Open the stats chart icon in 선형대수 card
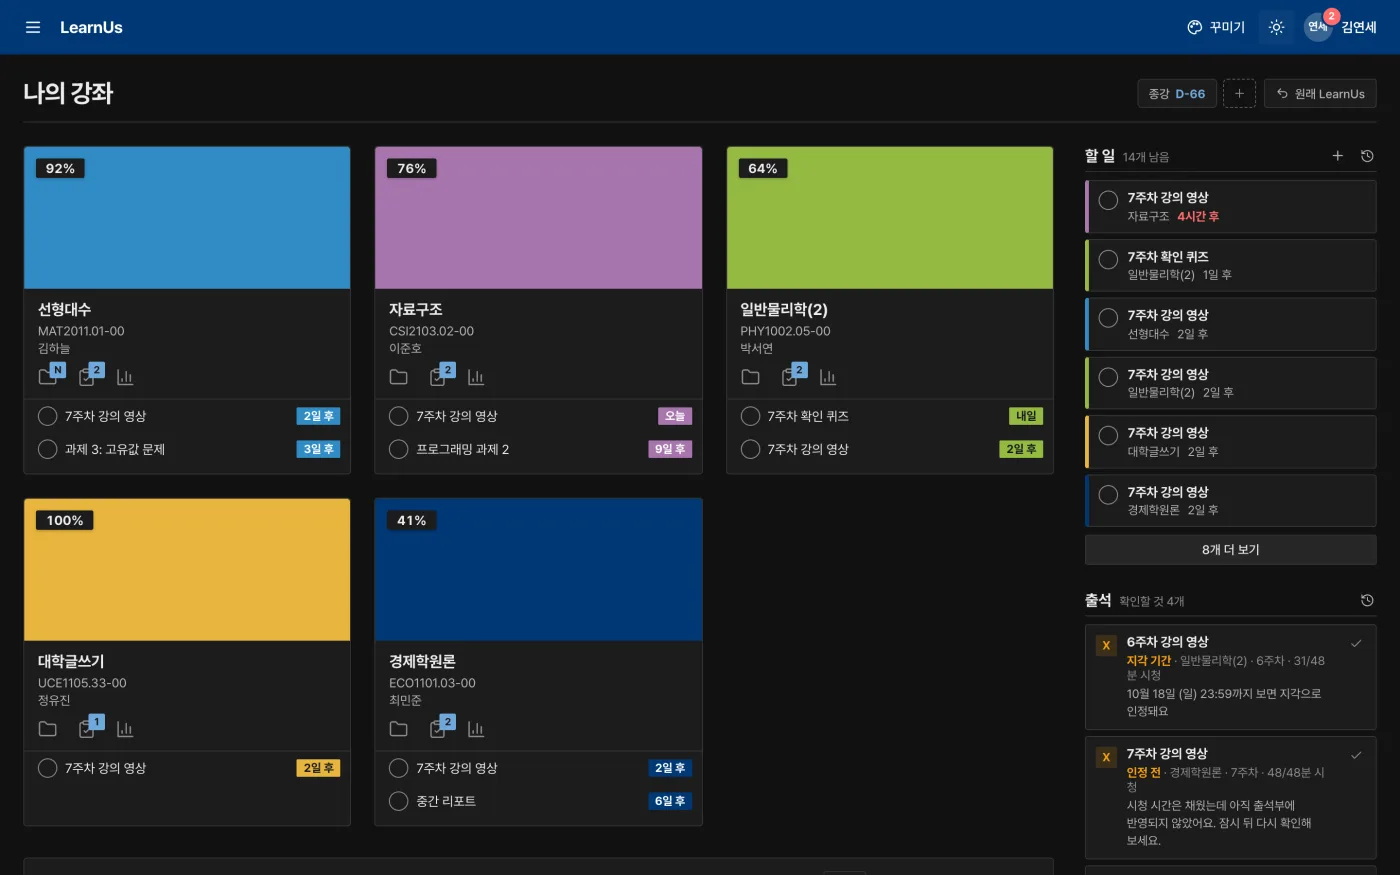 click(125, 376)
